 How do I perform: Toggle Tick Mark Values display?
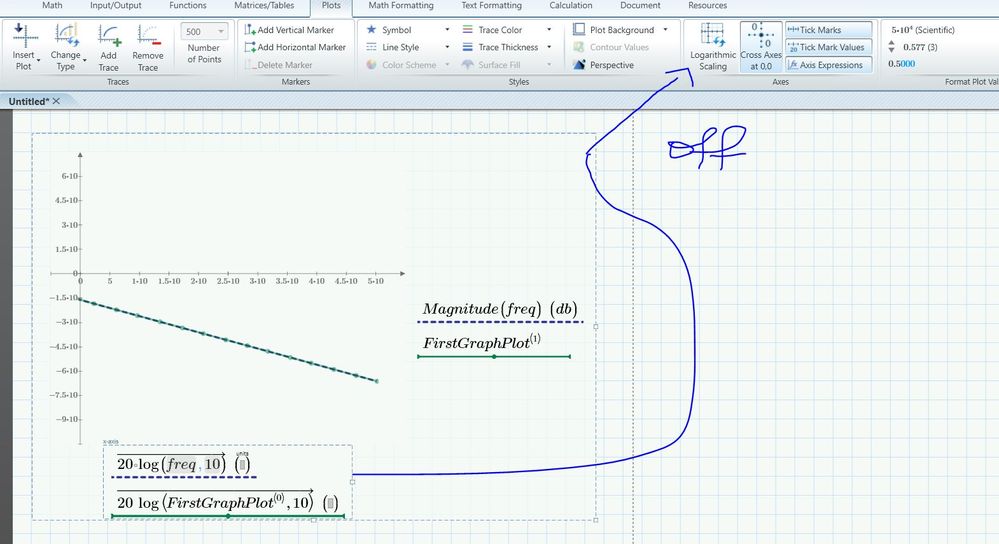829,47
